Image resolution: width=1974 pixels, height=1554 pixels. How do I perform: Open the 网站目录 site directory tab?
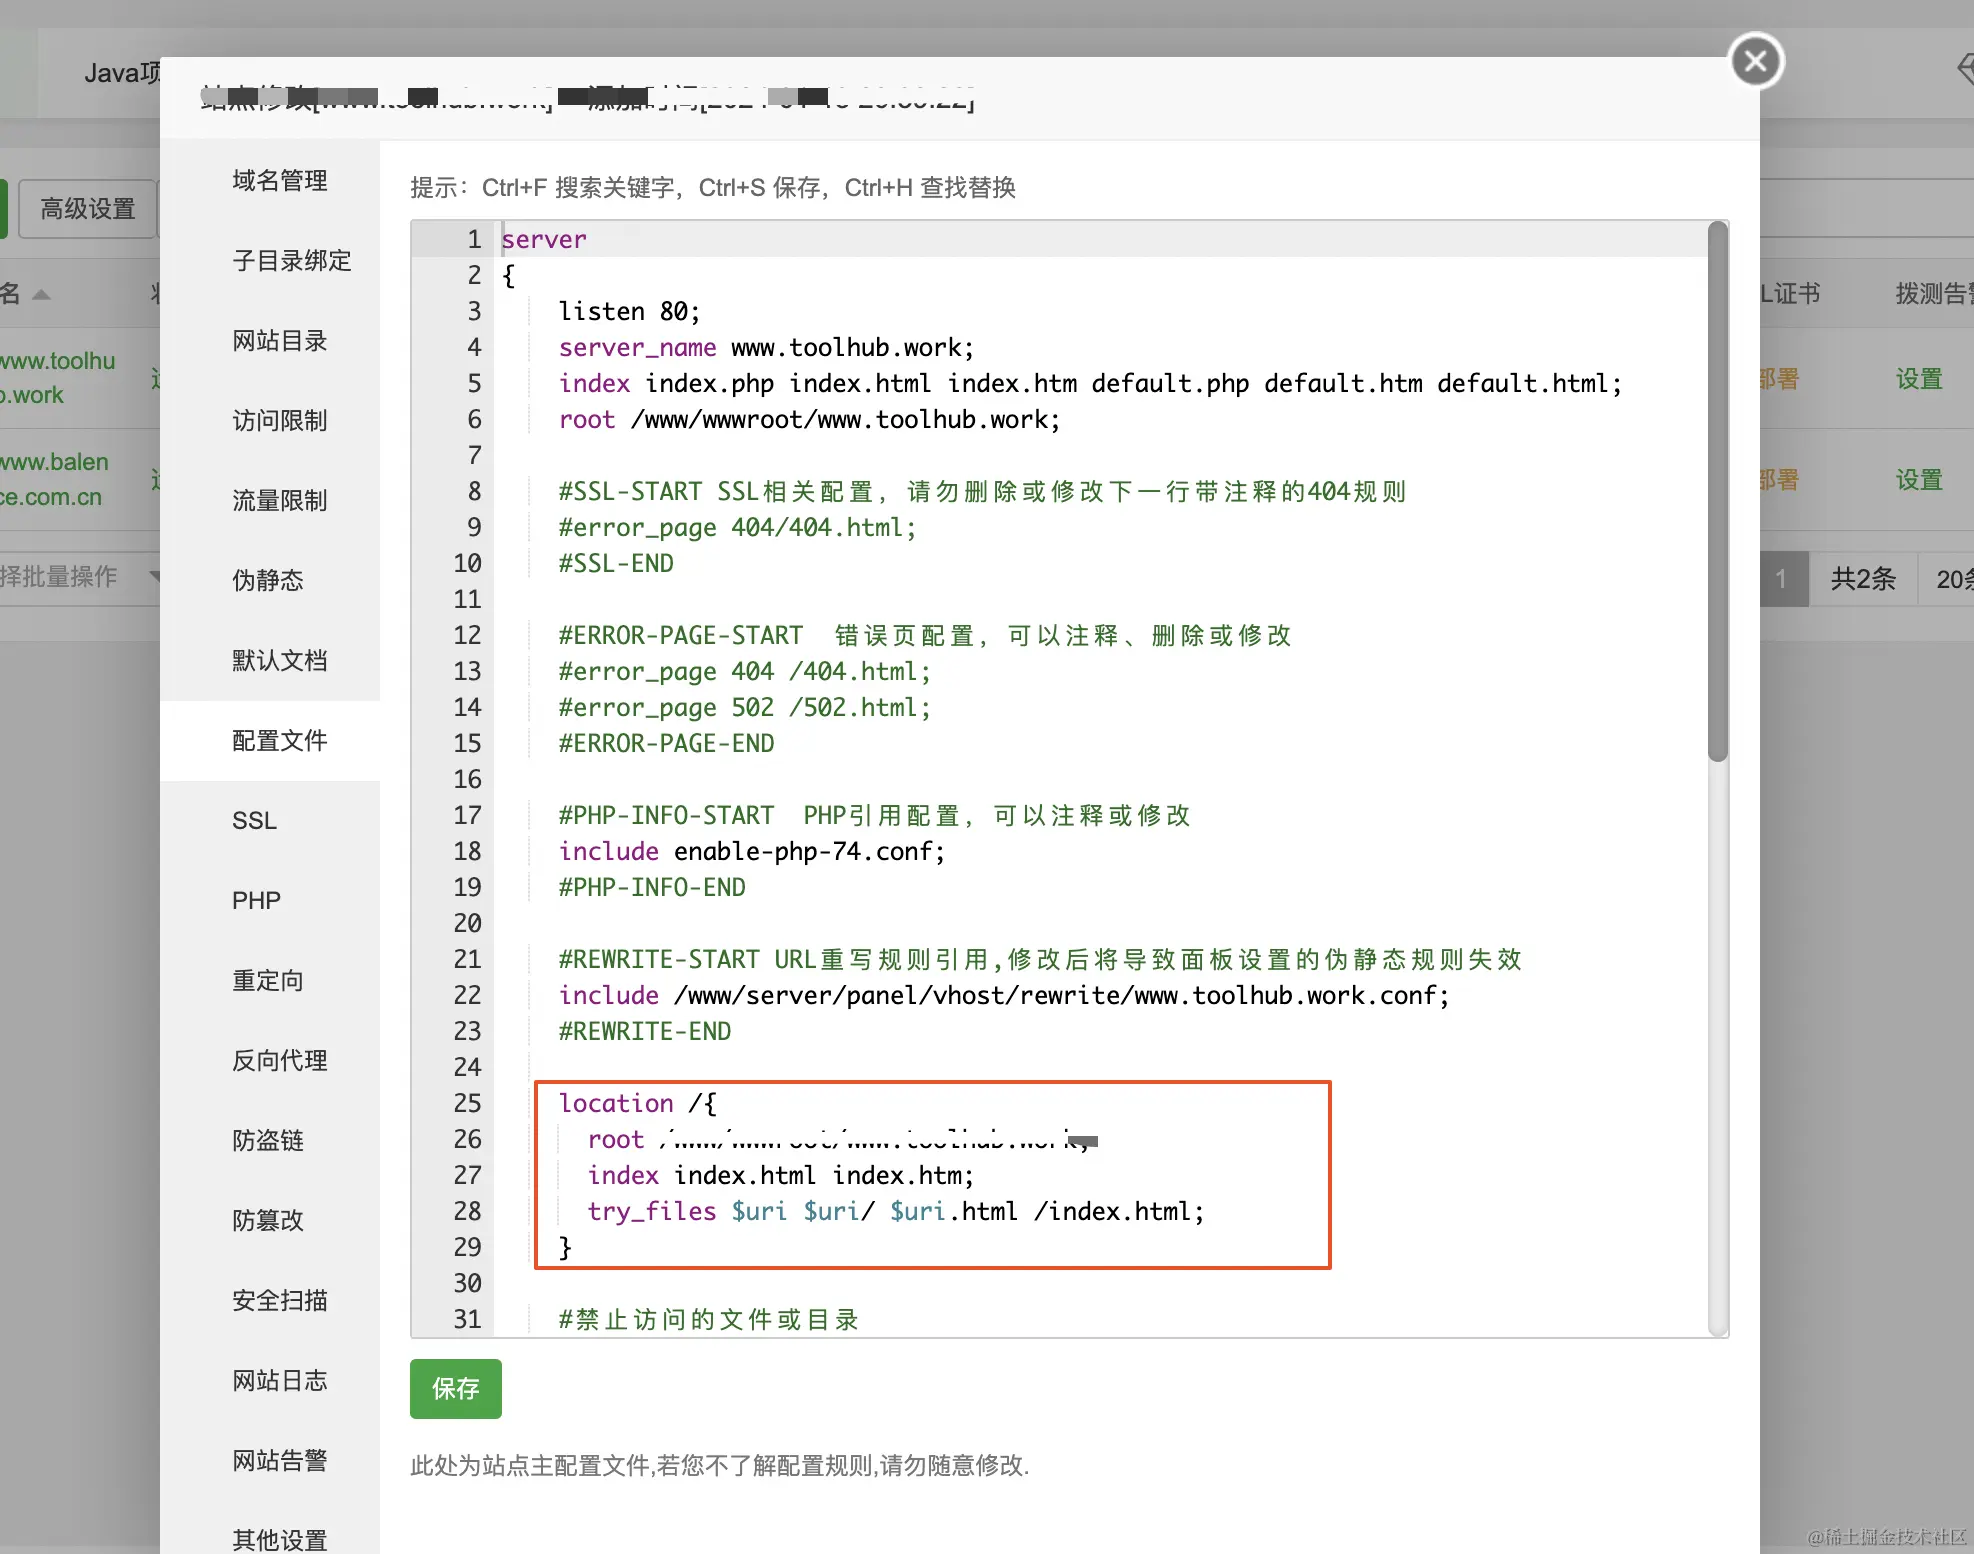pyautogui.click(x=279, y=341)
